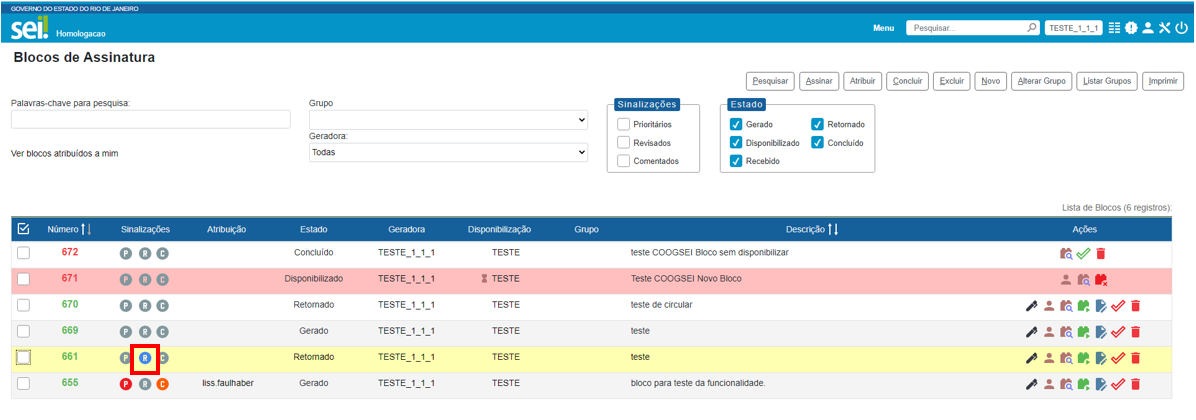The width and height of the screenshot is (1196, 420).
Task: Open the Menu item in the header
Action: click(883, 28)
